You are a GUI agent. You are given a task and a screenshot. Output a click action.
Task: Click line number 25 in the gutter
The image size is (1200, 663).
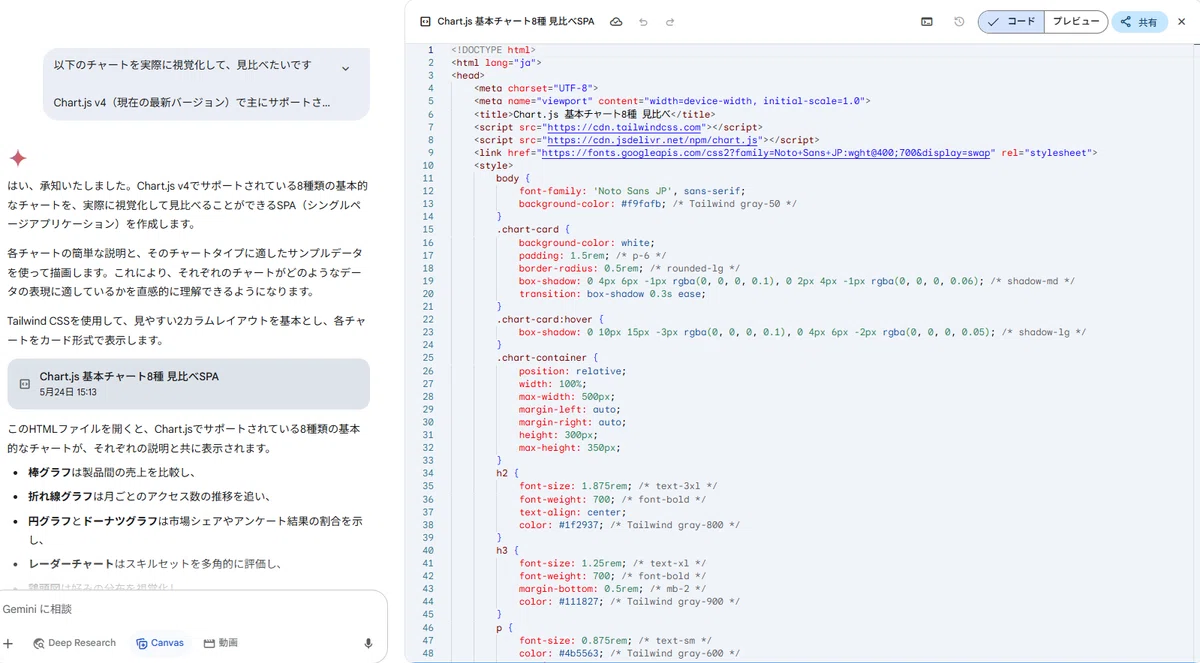click(428, 357)
